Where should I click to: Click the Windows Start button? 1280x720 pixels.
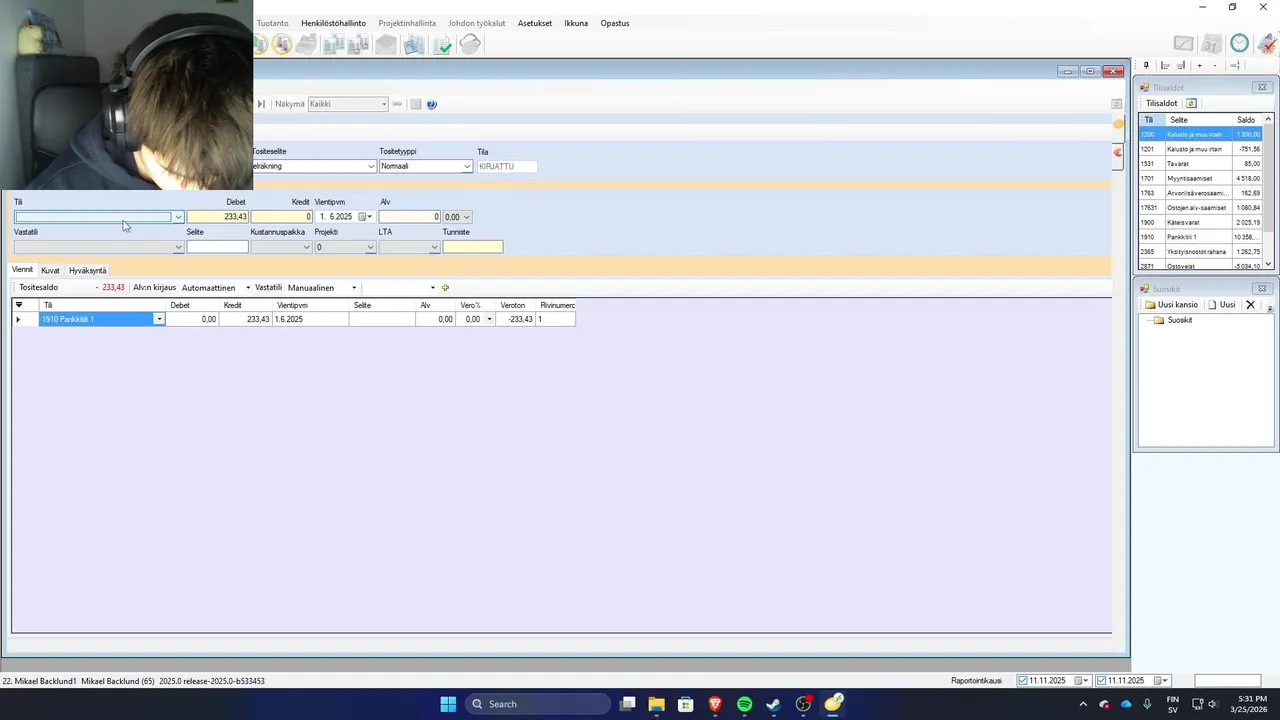(x=448, y=704)
